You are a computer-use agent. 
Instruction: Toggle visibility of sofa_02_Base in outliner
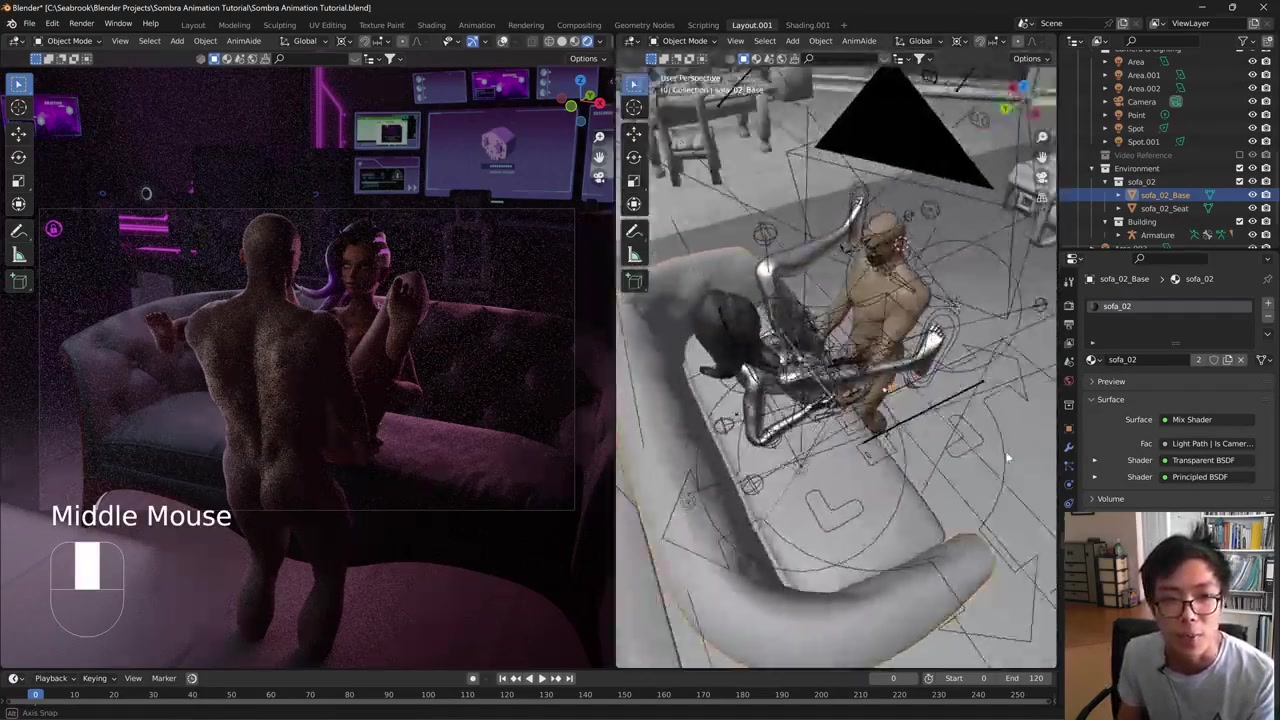pyautogui.click(x=1252, y=195)
